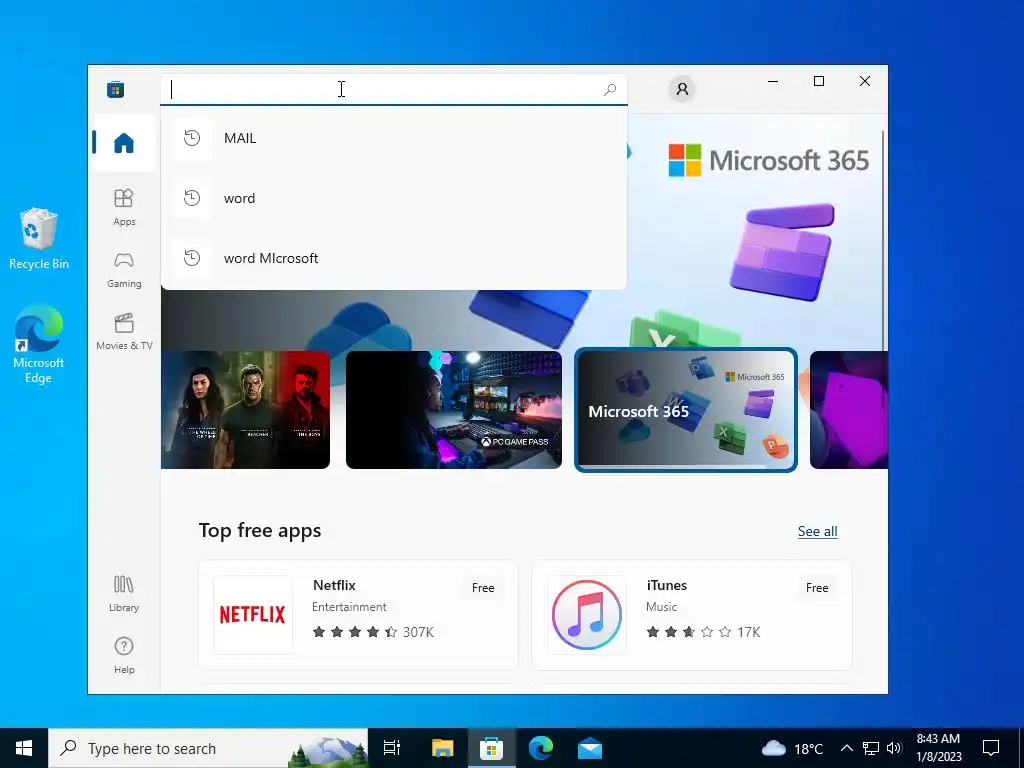Open the Mail app from taskbar
The height and width of the screenshot is (768, 1024).
(590, 748)
